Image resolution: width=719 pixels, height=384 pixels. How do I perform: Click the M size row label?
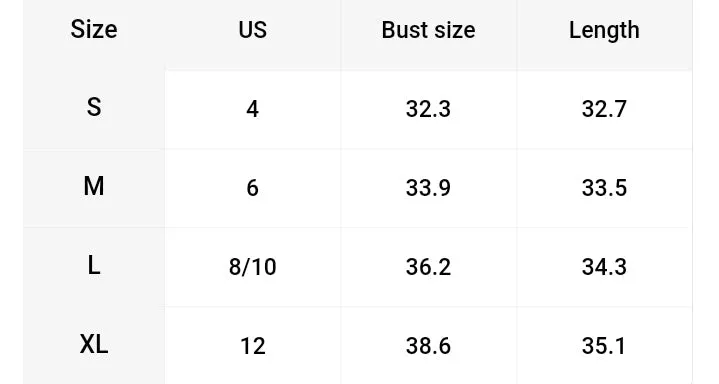click(x=94, y=187)
